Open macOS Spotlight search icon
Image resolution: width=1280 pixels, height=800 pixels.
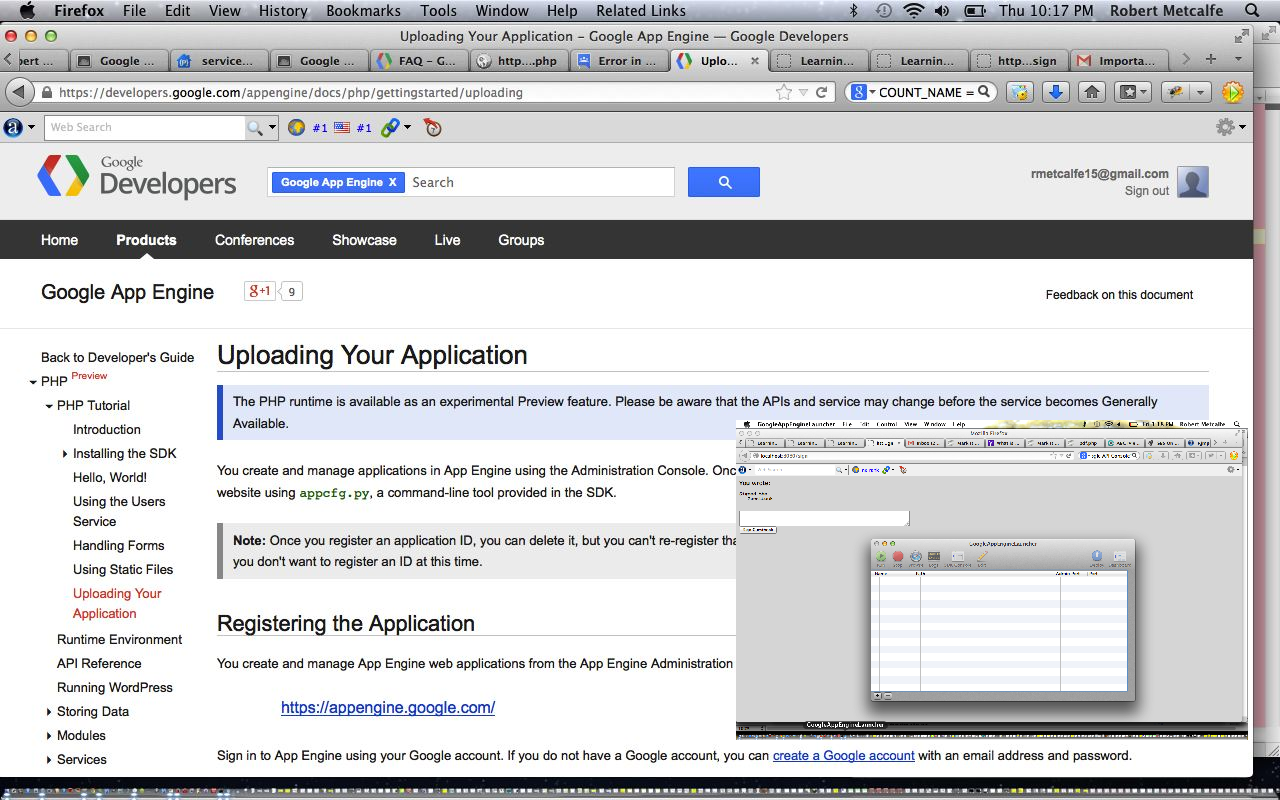(1252, 11)
